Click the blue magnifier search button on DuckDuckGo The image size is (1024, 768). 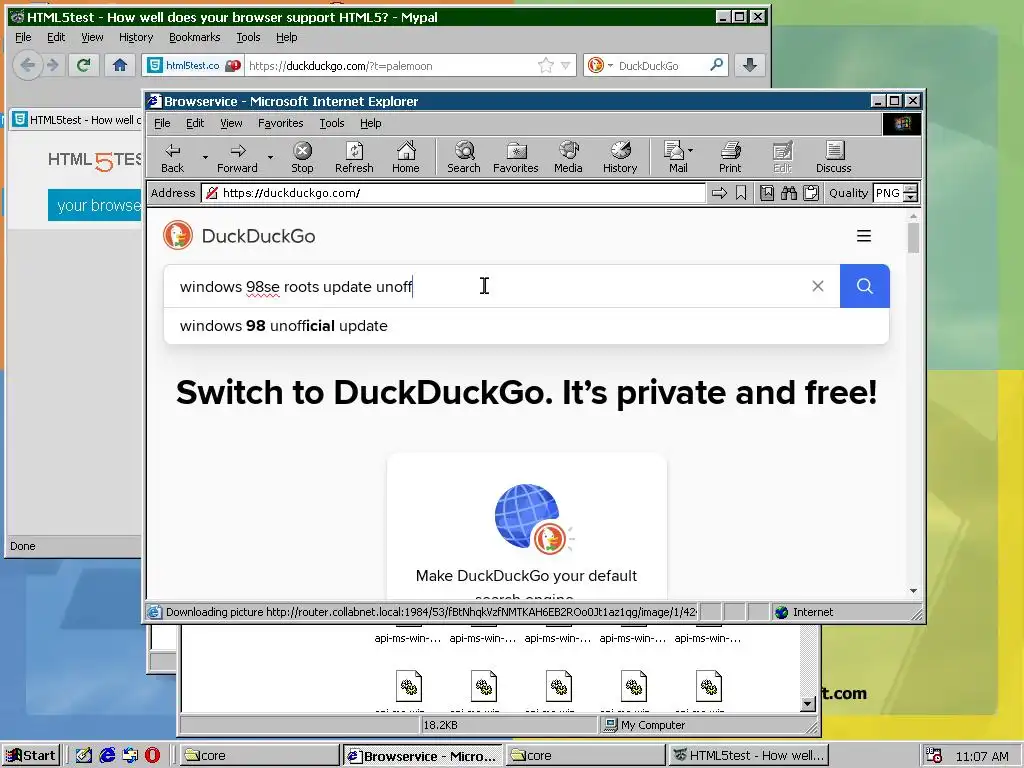(x=865, y=286)
